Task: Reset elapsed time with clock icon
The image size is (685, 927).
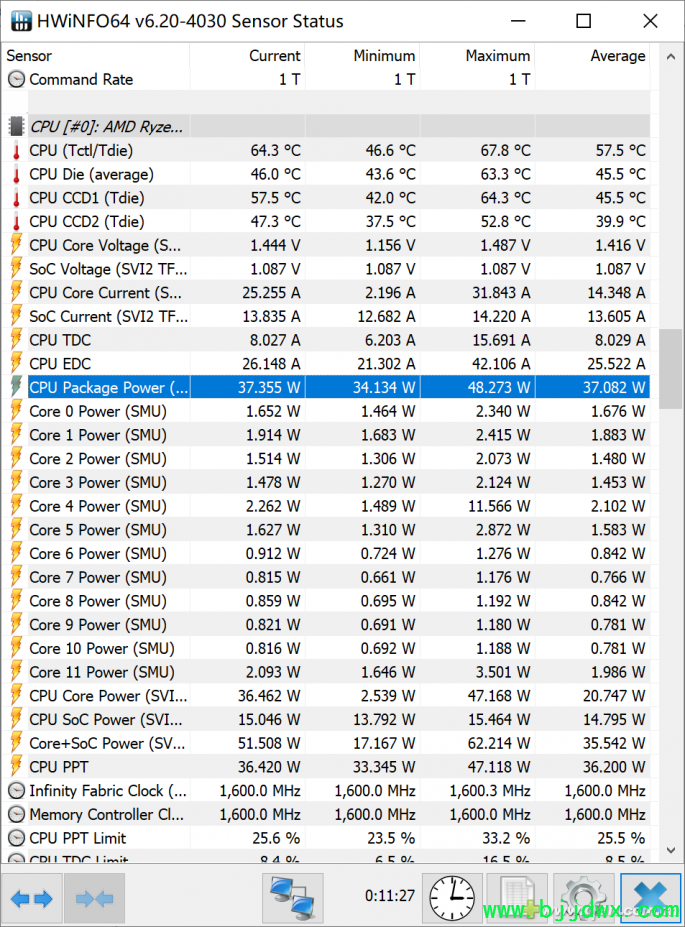Action: point(452,898)
